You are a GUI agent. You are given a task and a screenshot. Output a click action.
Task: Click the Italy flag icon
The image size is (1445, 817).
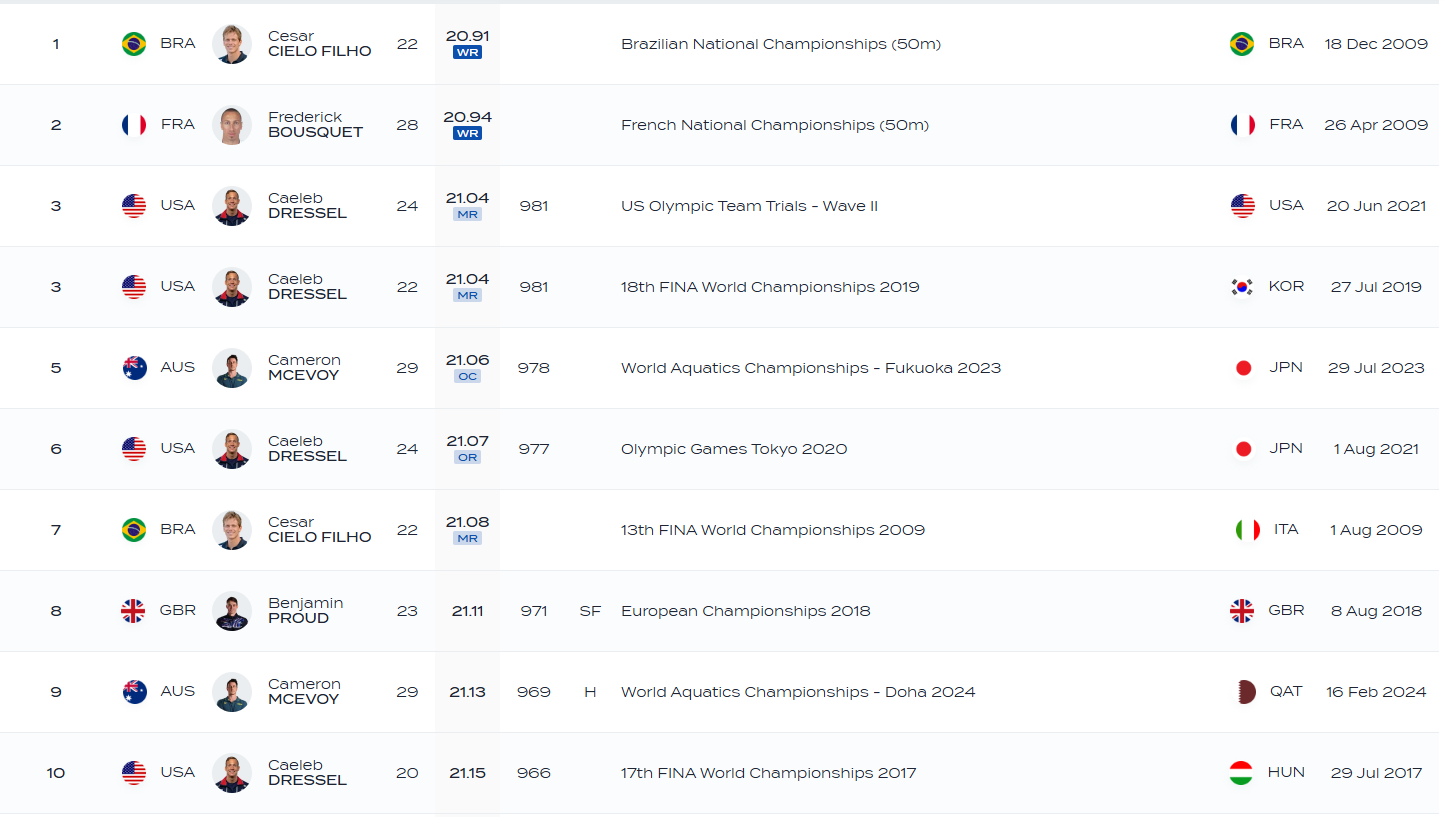(1247, 530)
